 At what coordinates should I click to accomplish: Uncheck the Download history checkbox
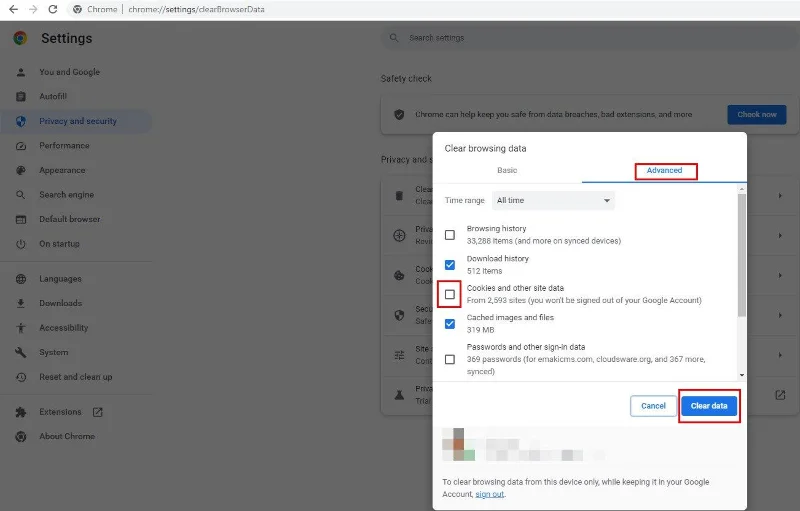450,265
